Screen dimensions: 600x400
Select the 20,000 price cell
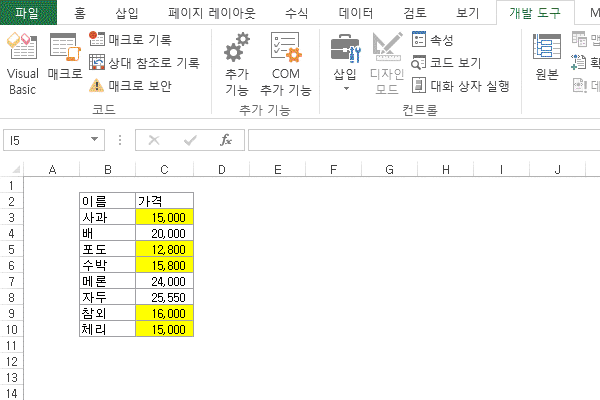pos(165,233)
